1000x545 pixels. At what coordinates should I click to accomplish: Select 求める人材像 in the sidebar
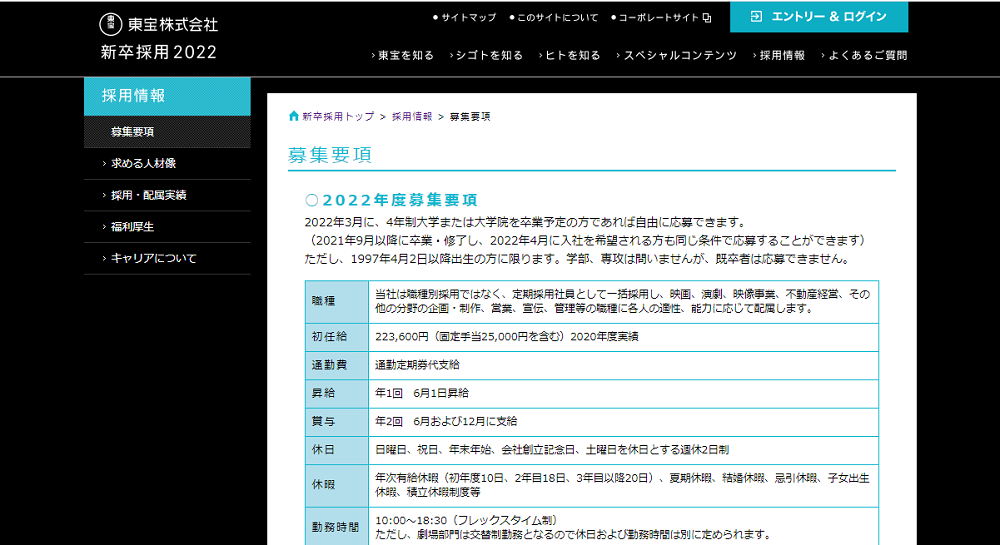(x=167, y=164)
